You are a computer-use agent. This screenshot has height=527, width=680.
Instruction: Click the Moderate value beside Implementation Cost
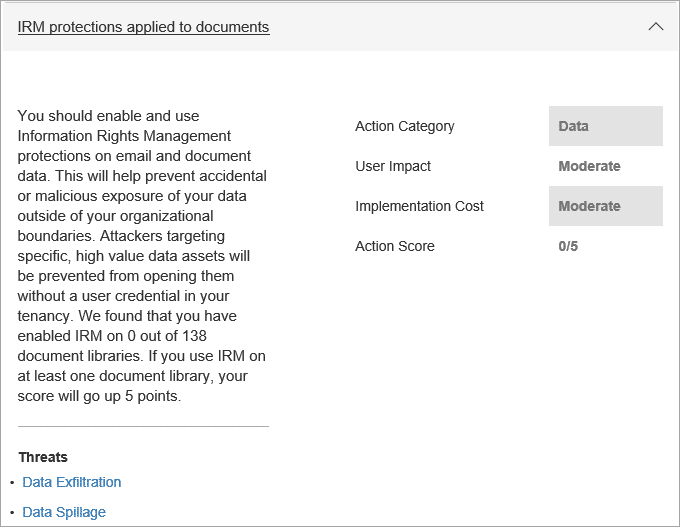pos(589,206)
